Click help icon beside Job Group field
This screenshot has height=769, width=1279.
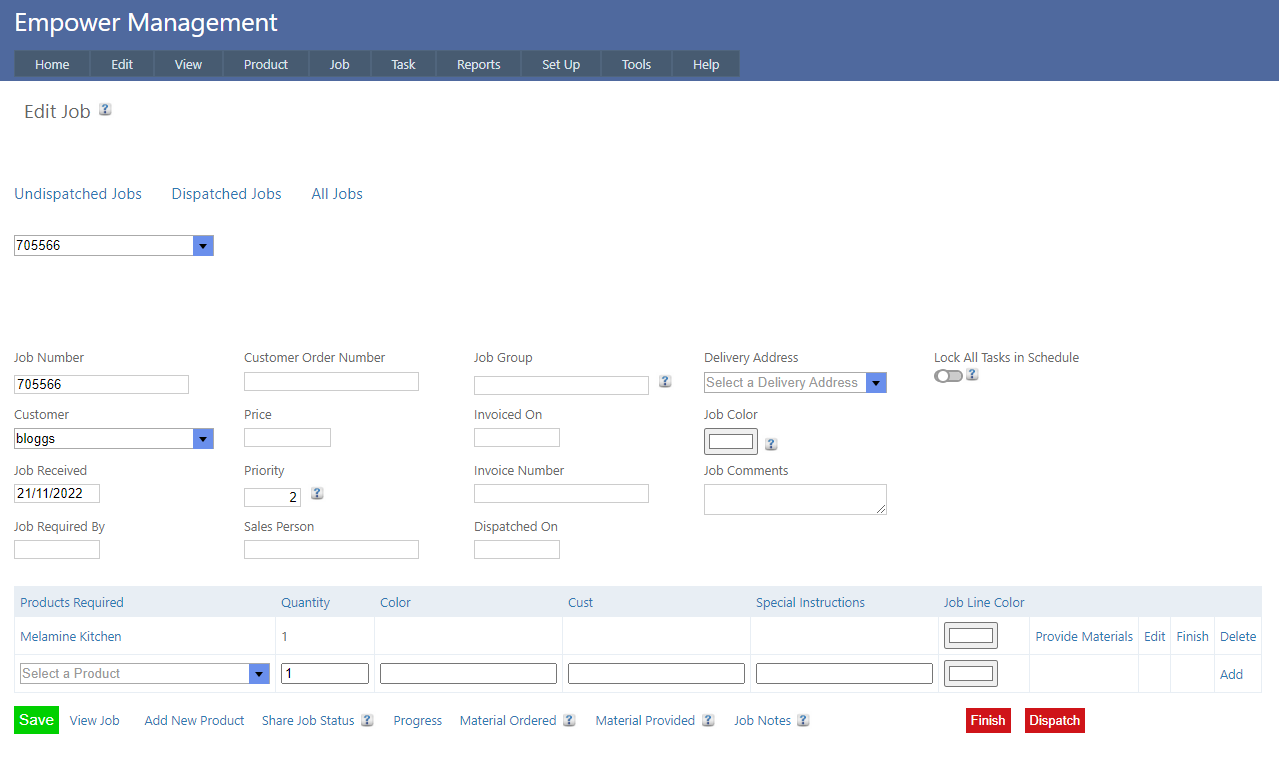coord(665,382)
